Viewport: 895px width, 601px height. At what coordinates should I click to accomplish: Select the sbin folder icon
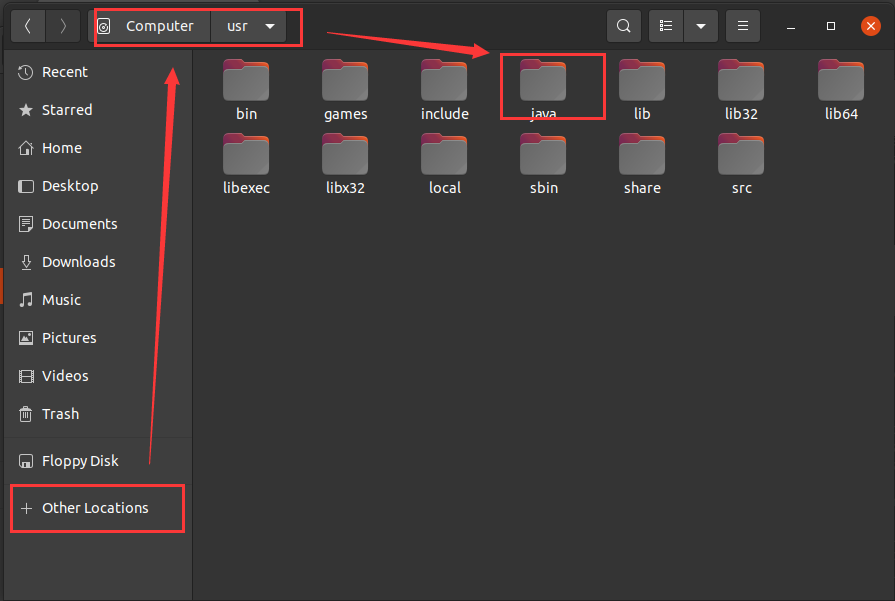543,155
